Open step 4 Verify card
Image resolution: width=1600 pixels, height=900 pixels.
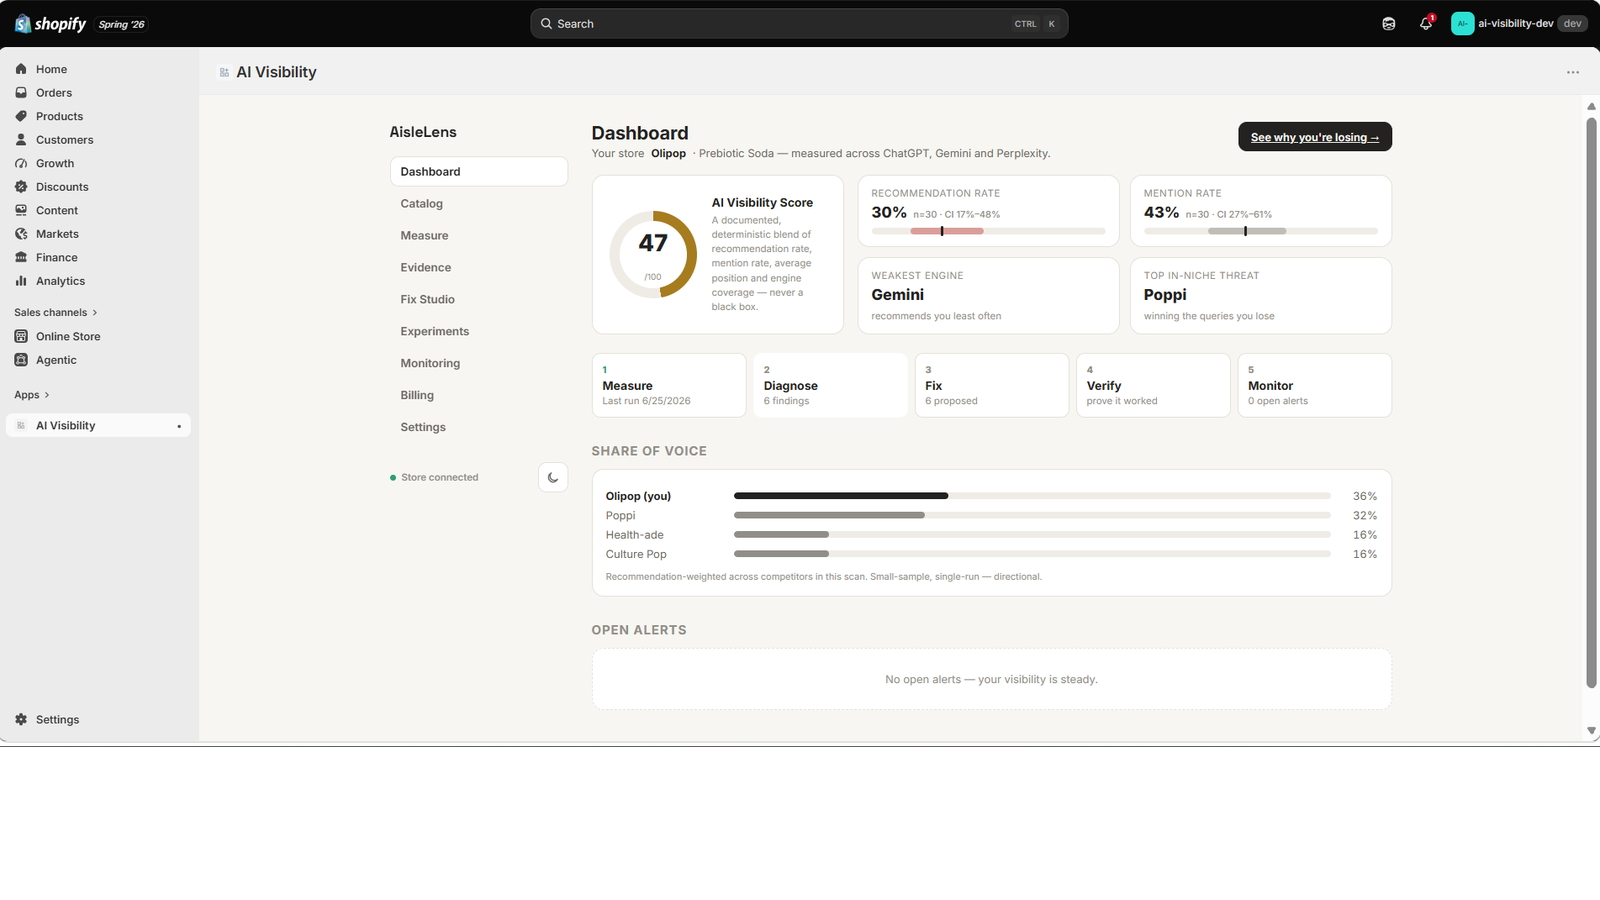pos(1153,385)
